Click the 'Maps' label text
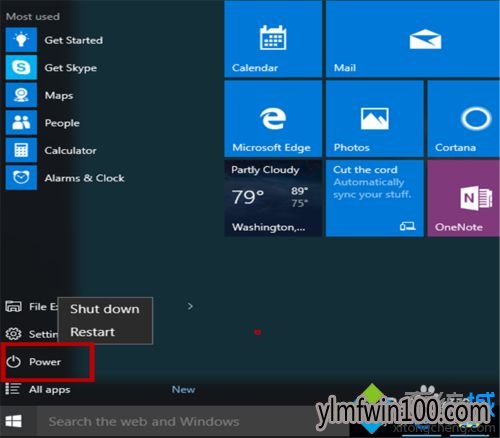 [x=59, y=96]
